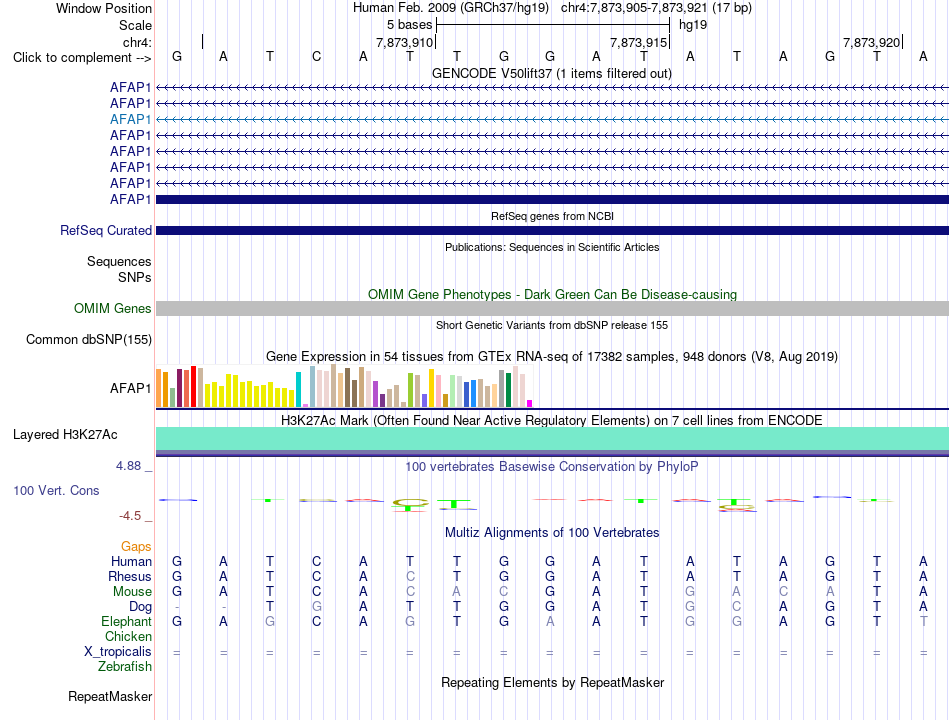Click the dark blue RefSeq Curated gene bar
Viewport: 950px width, 720px height.
point(552,230)
